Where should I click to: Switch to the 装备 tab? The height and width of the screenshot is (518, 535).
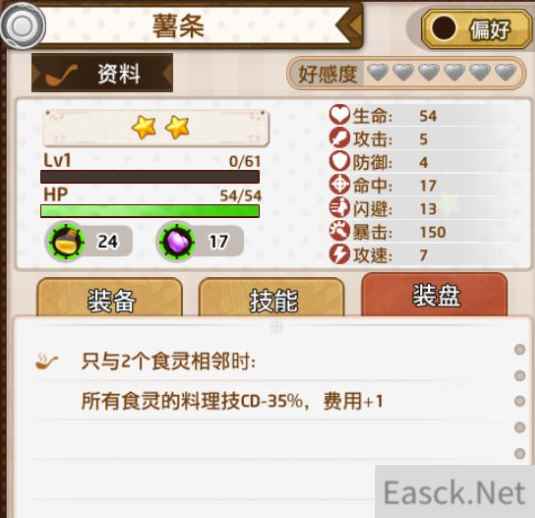coord(110,298)
